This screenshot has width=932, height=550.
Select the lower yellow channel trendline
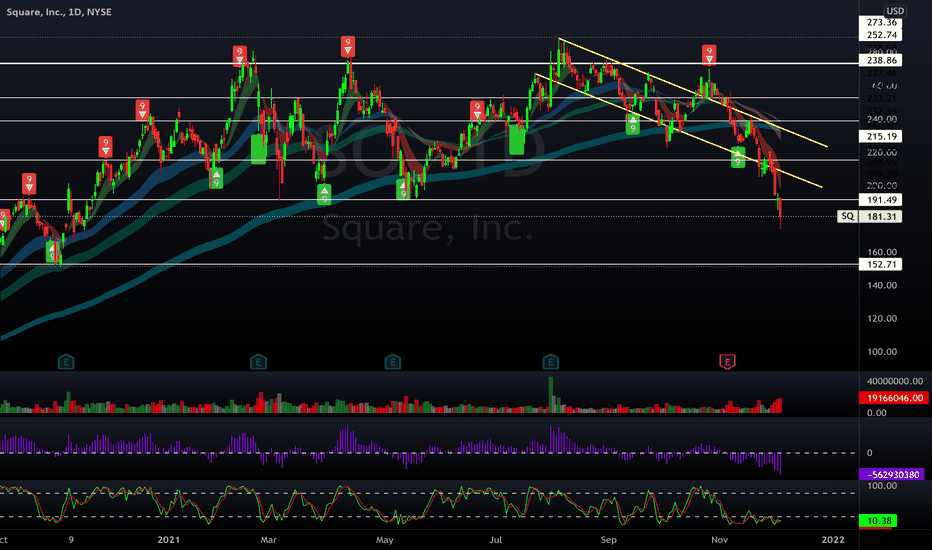[x=678, y=130]
